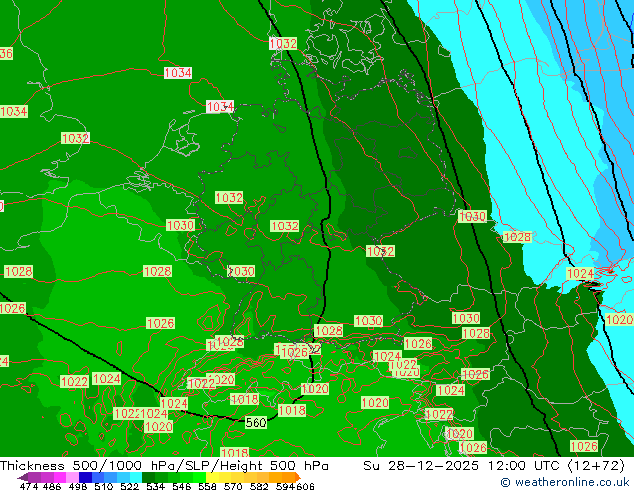The height and width of the screenshot is (490, 634).
Task: Pick the bright magenta legend swatch
Action: 60,477
